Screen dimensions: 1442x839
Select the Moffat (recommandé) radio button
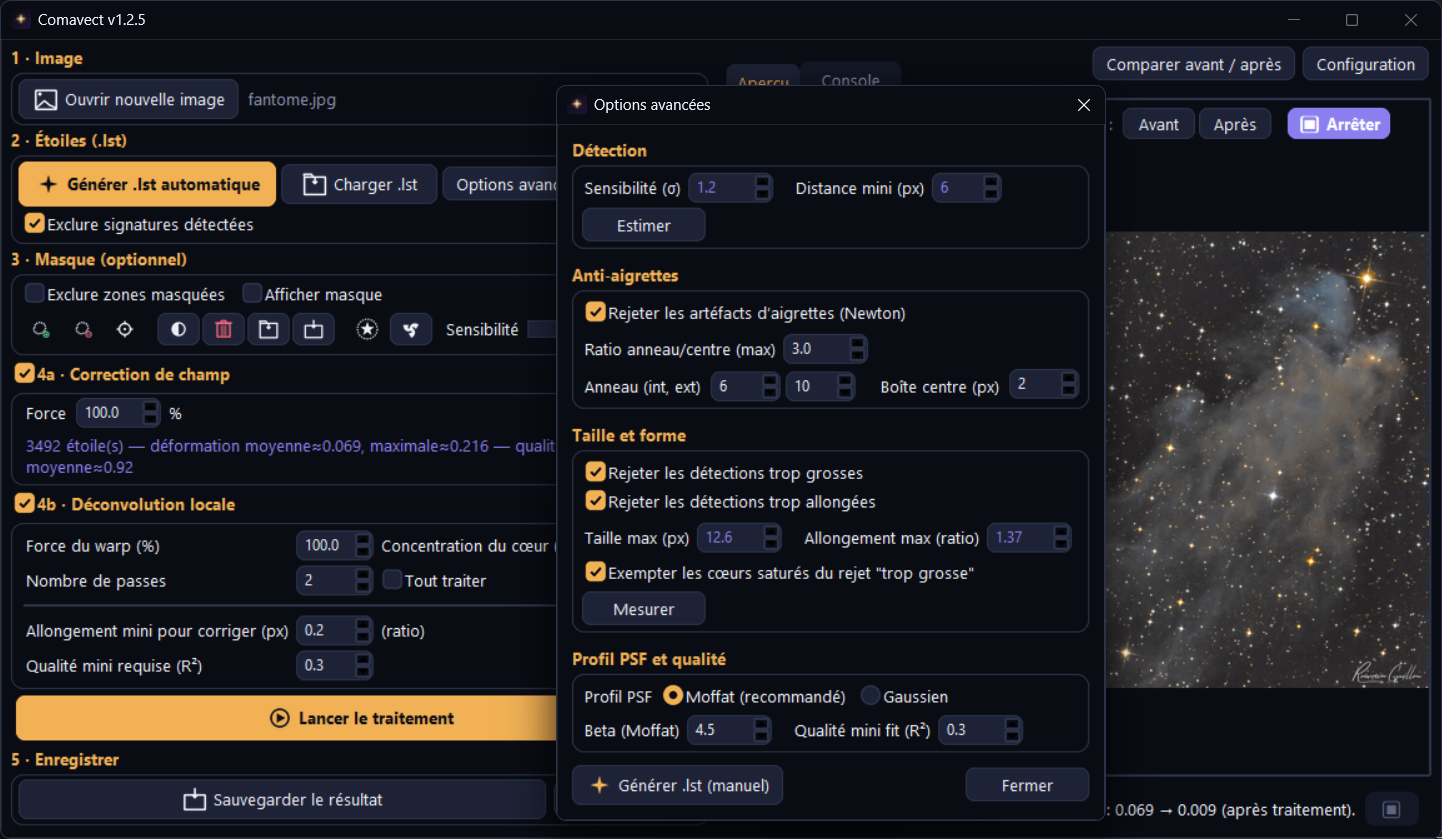coord(673,696)
